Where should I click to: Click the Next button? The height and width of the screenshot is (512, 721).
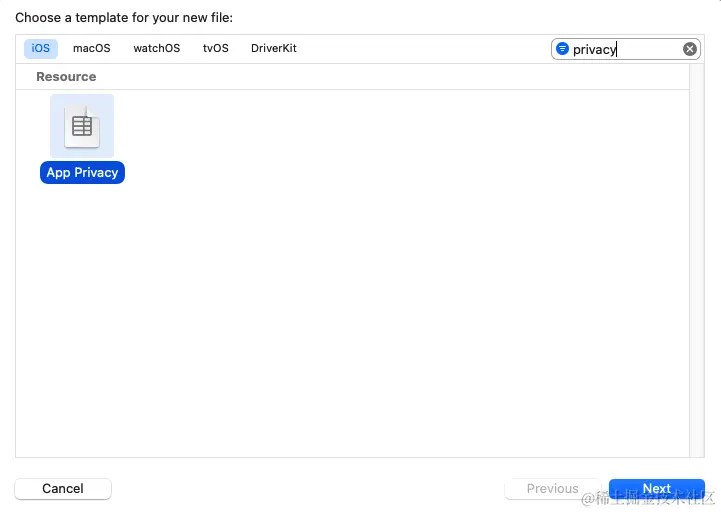pyautogui.click(x=657, y=488)
